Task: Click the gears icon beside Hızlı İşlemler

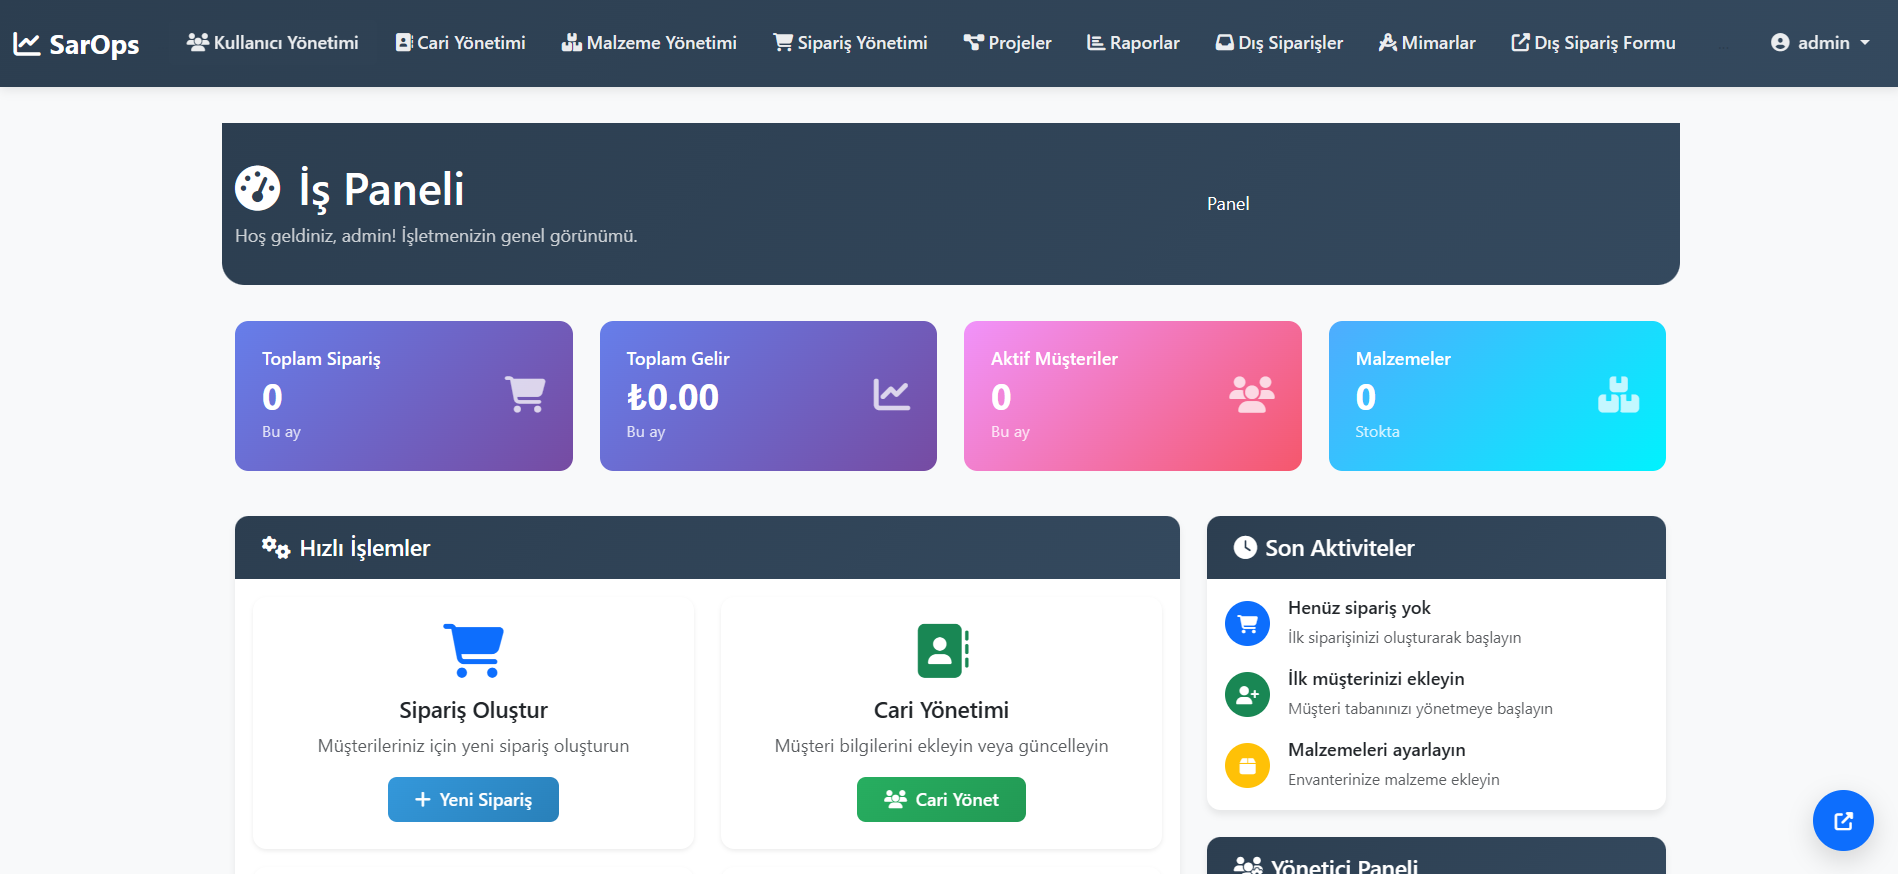Action: 276,547
